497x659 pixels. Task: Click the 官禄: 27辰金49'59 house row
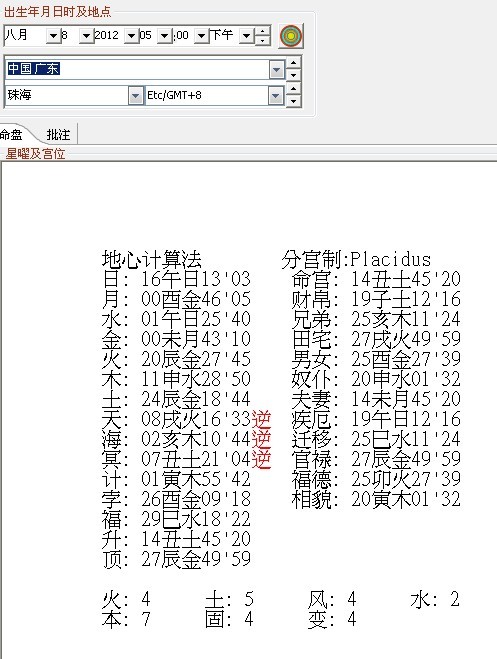376,459
